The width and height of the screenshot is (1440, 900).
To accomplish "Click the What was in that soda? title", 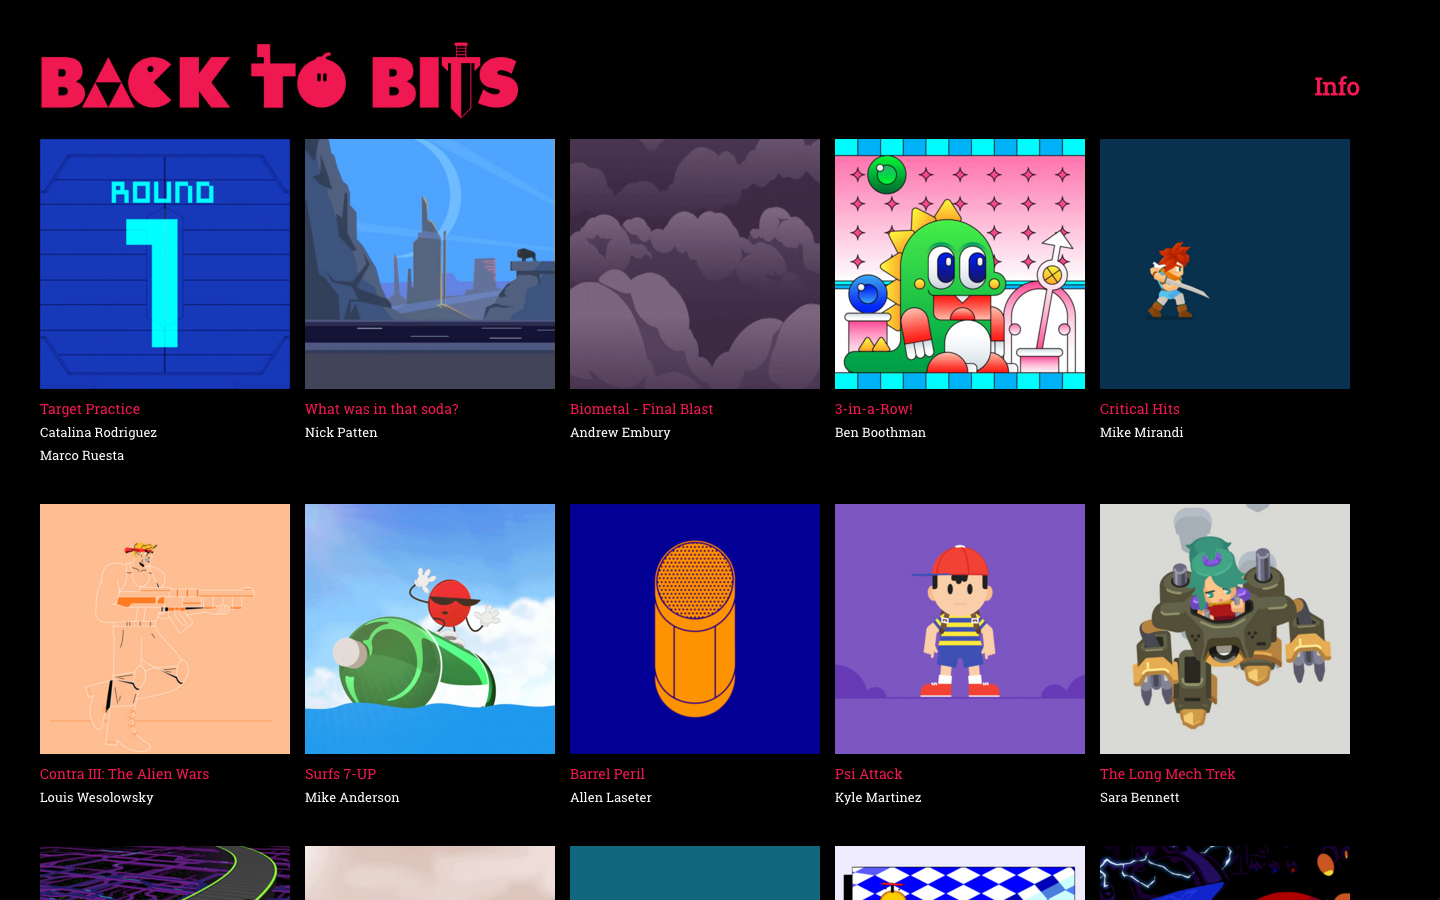I will tap(382, 409).
